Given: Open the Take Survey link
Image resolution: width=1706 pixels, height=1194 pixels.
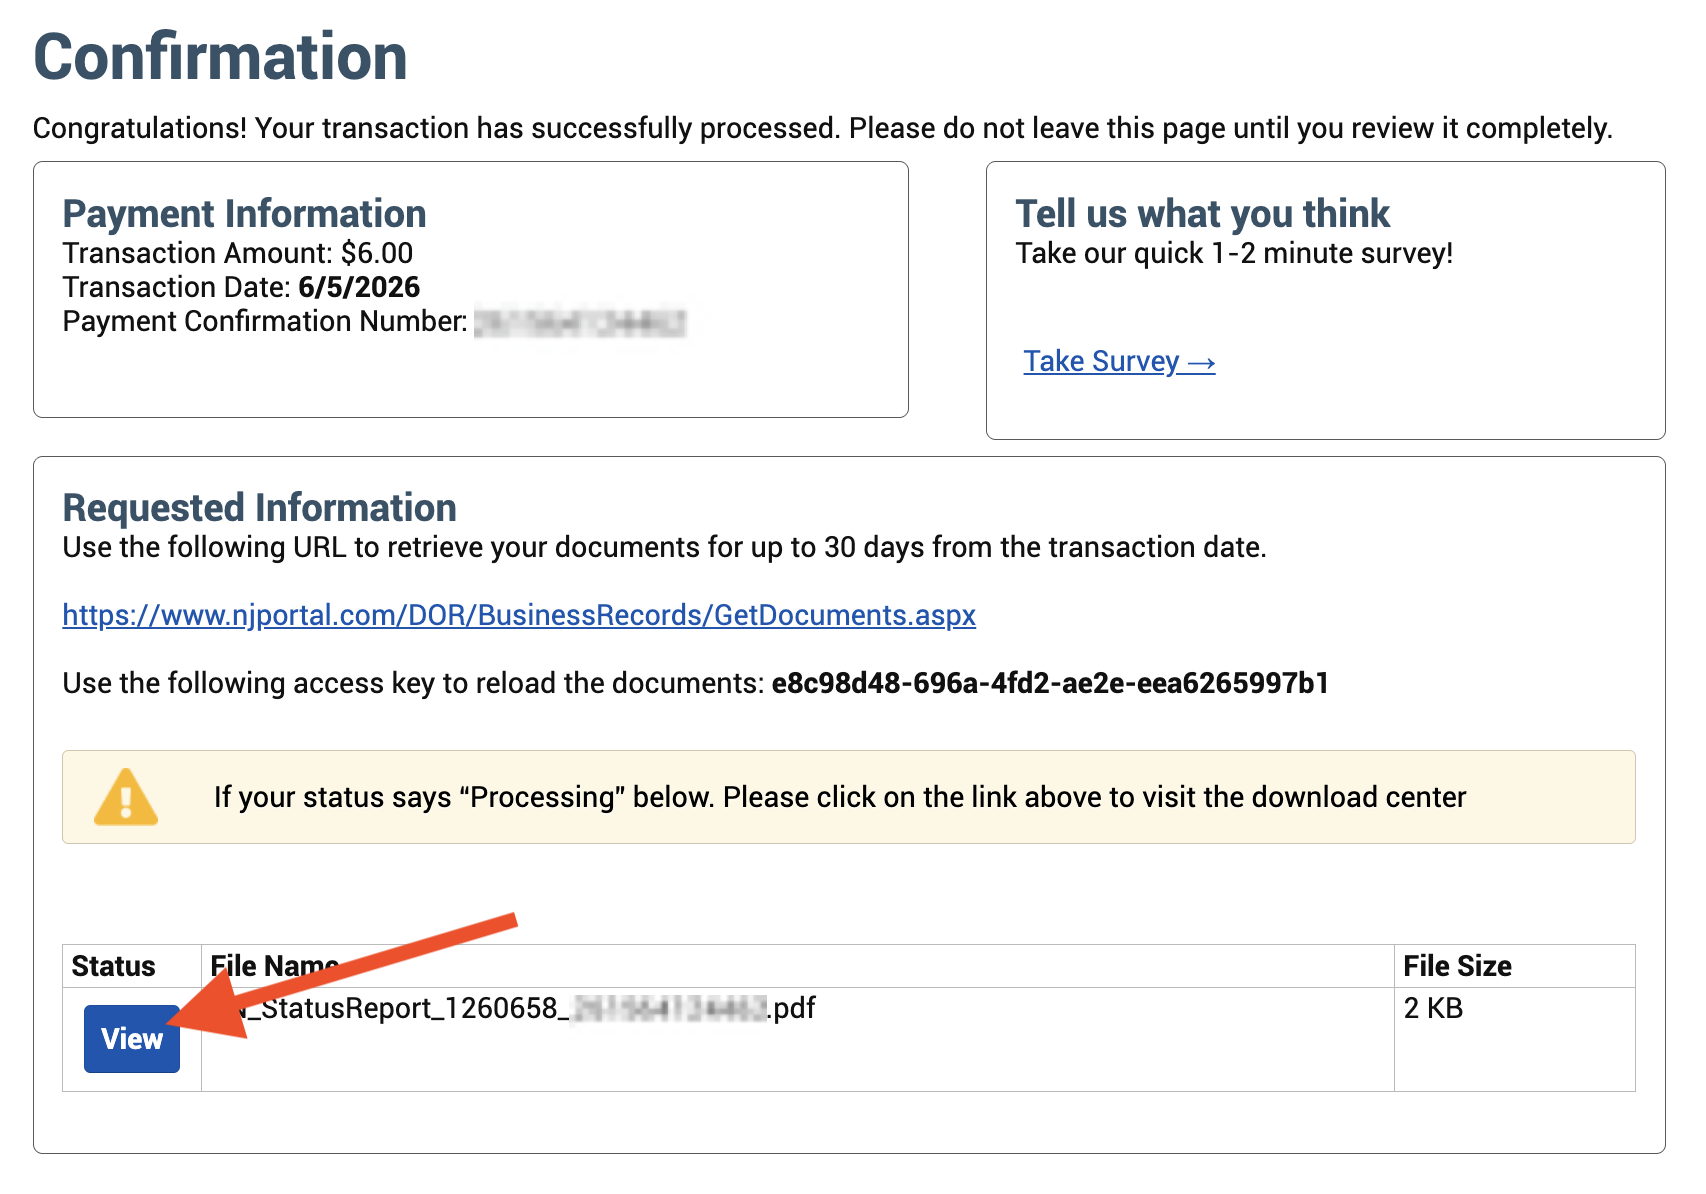Looking at the screenshot, I should click(x=1119, y=361).
